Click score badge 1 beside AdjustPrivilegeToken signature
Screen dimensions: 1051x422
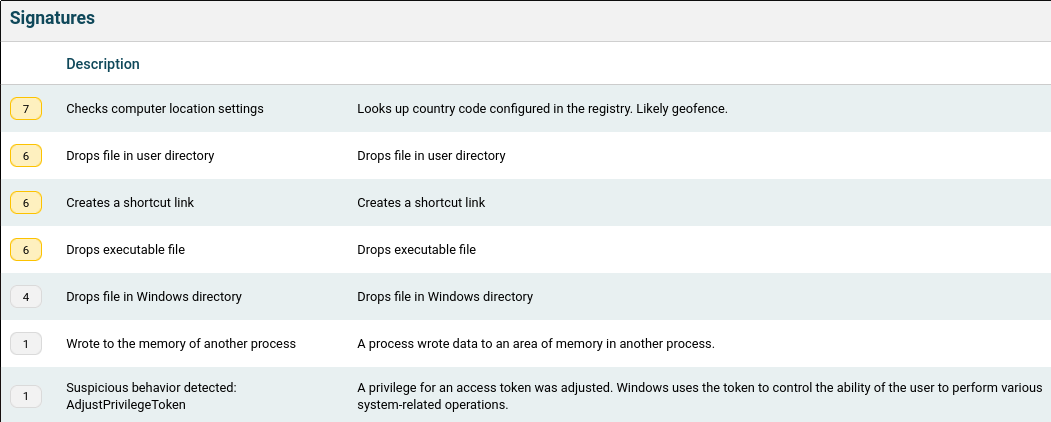coord(25,396)
